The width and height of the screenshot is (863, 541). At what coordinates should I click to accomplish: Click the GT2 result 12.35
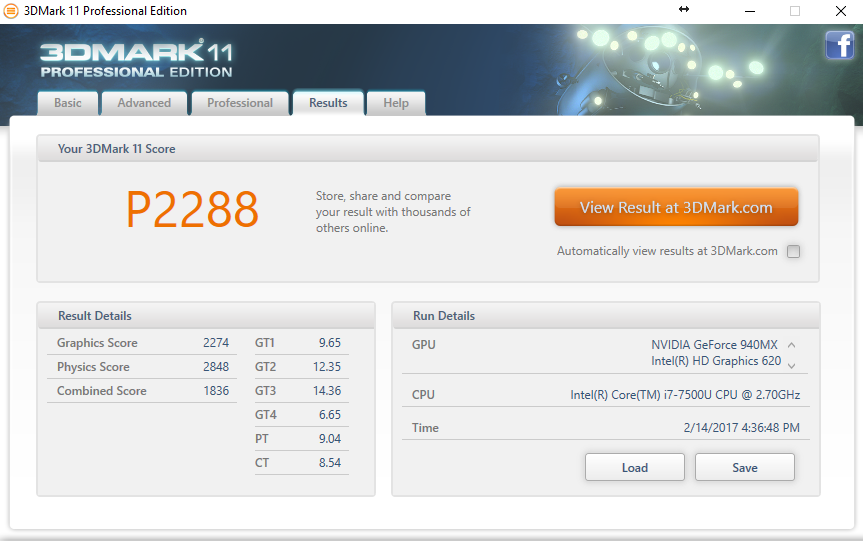pyautogui.click(x=327, y=367)
